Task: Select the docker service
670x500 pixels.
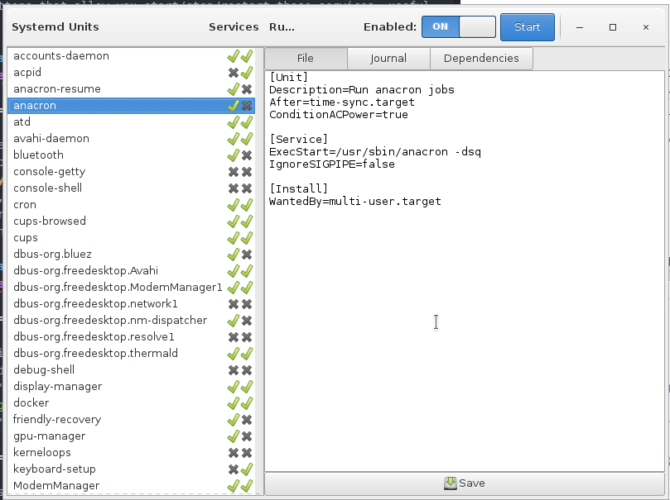Action: pyautogui.click(x=131, y=403)
